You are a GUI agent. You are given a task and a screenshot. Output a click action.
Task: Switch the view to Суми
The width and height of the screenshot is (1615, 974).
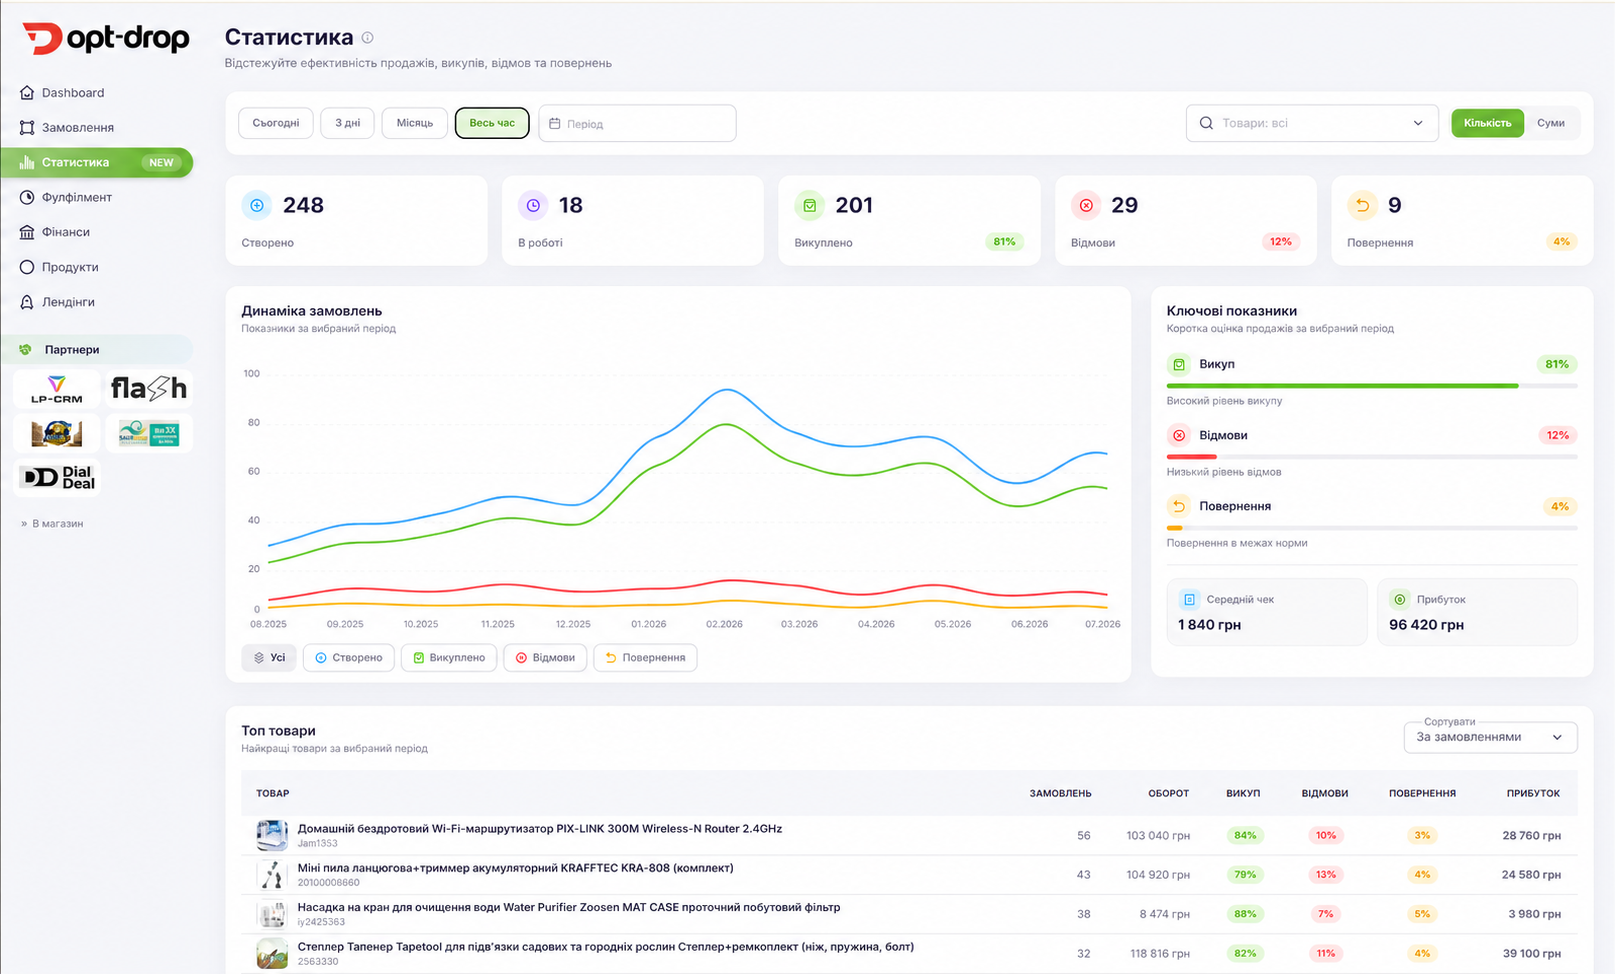click(1551, 123)
